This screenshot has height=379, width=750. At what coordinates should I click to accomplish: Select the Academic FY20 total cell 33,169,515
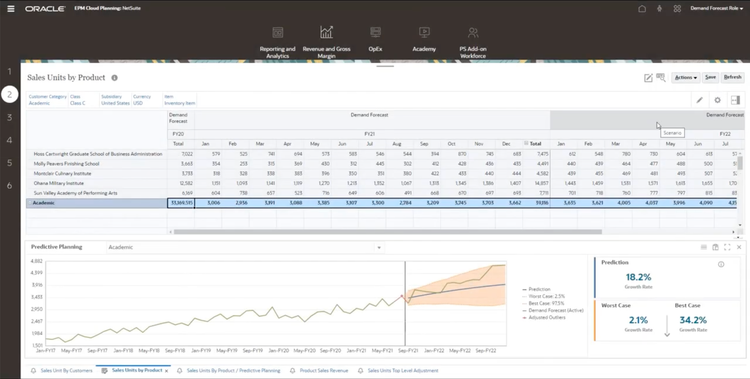[x=181, y=203]
